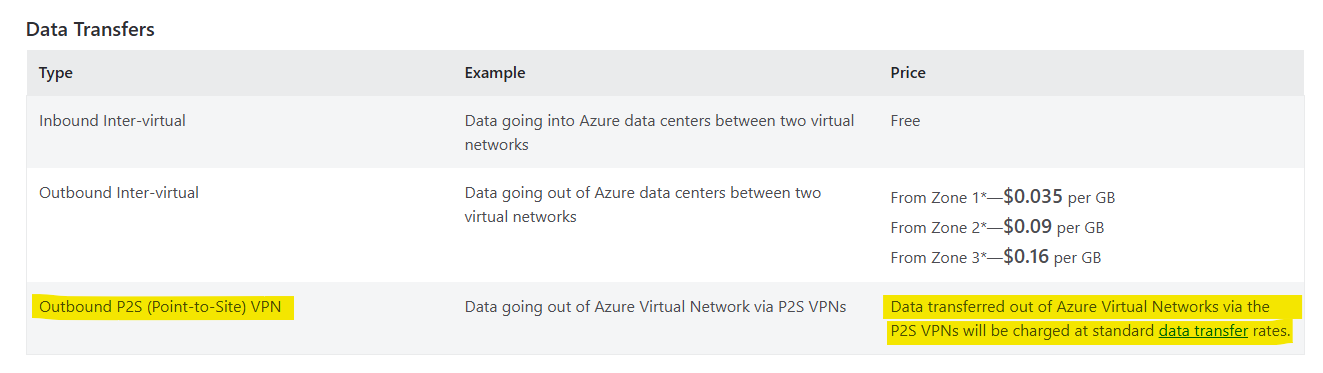Select the Example column header
The height and width of the screenshot is (373, 1323).
495,73
